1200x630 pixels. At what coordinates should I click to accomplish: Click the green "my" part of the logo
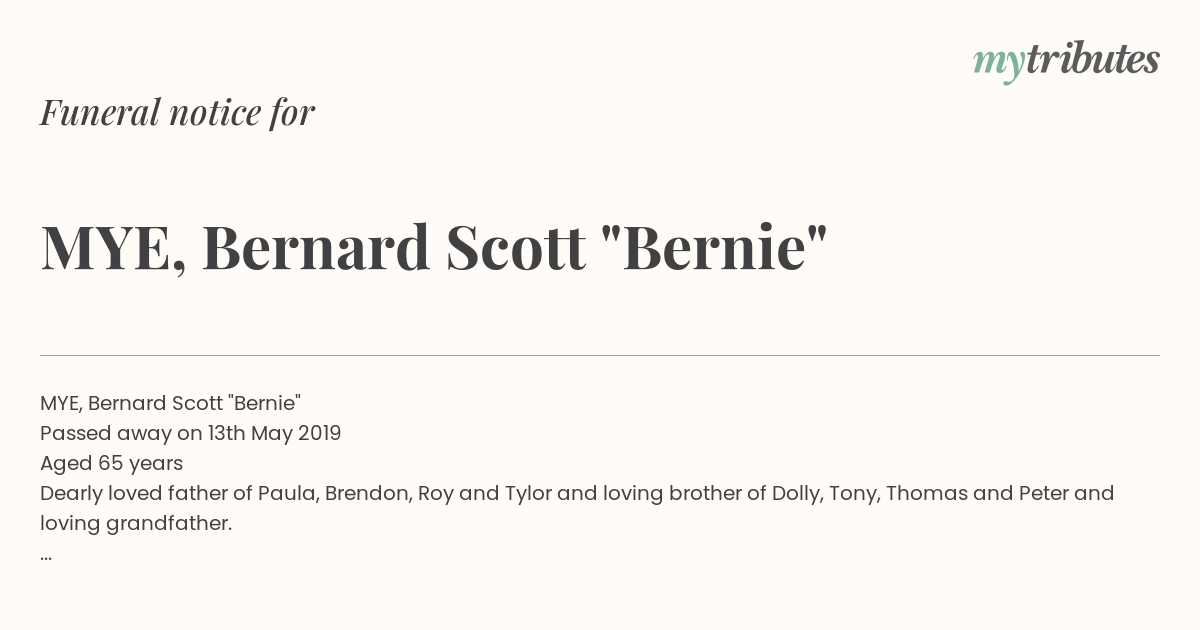pyautogui.click(x=998, y=64)
